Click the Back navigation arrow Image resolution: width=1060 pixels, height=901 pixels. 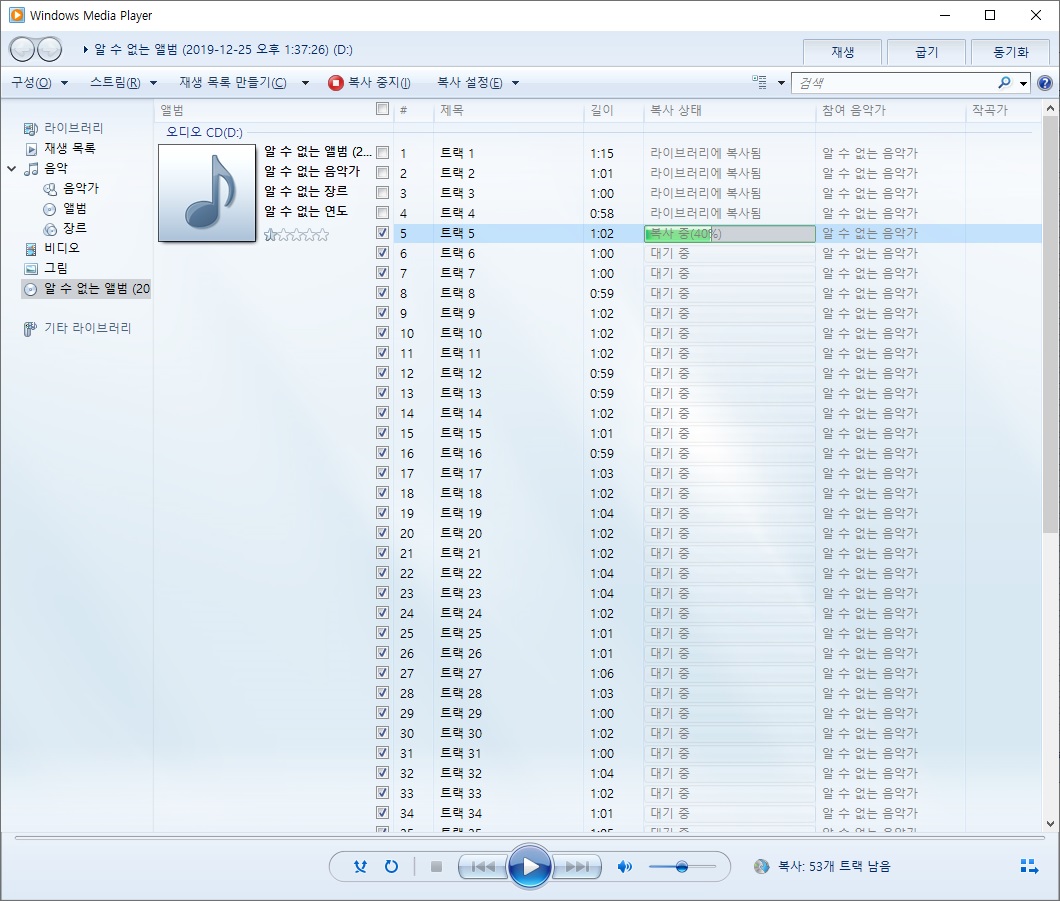click(x=22, y=49)
